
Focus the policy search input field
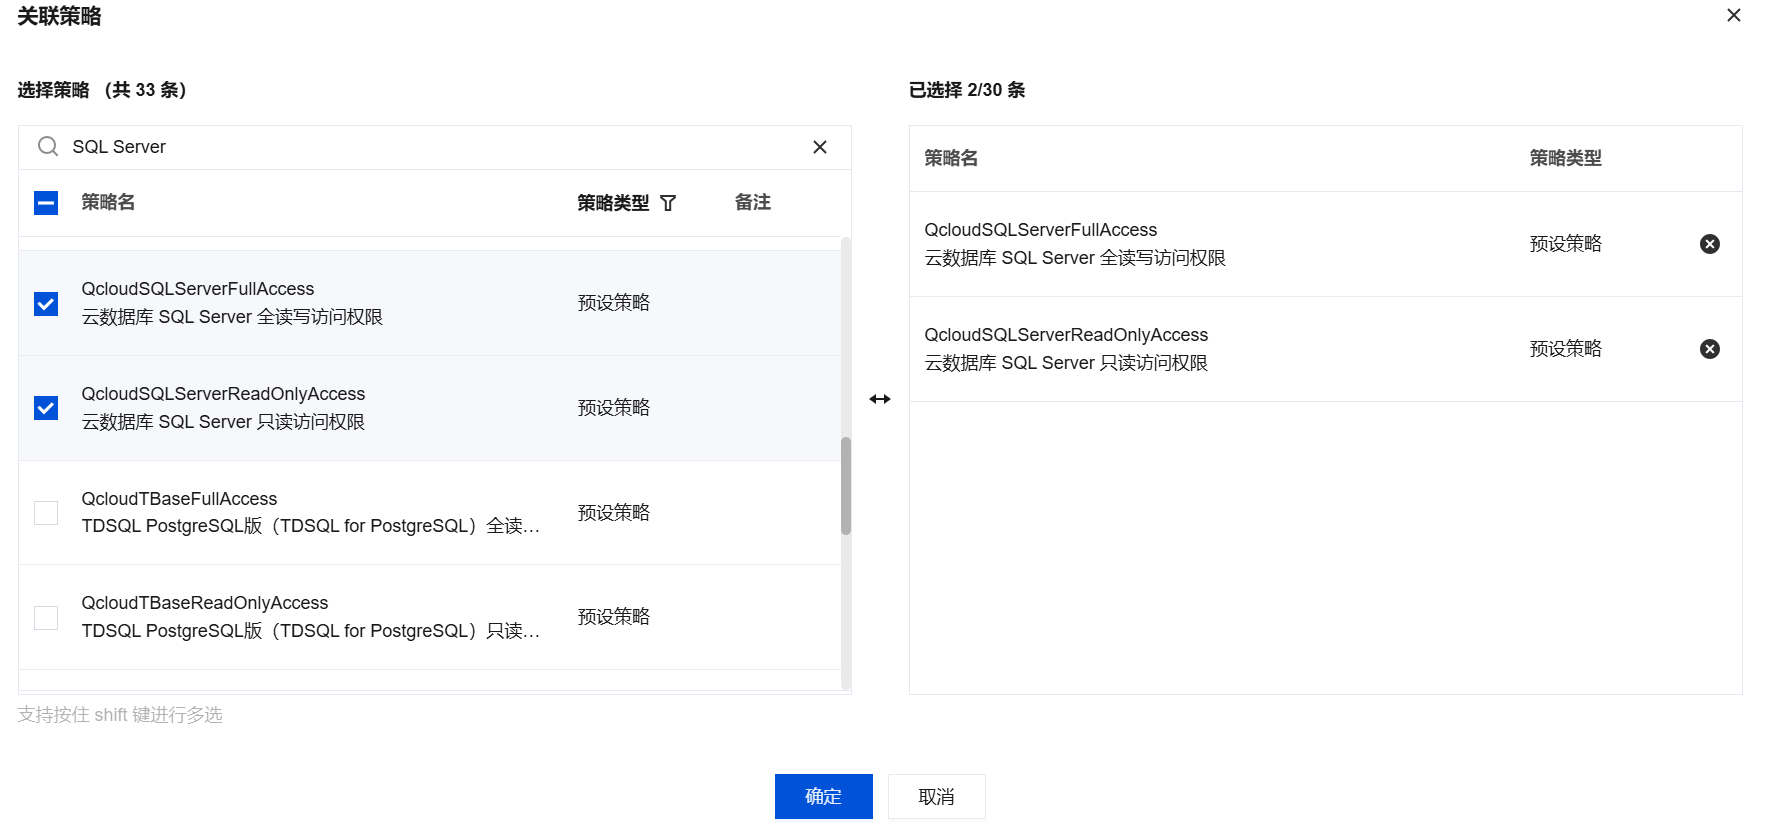(x=435, y=147)
